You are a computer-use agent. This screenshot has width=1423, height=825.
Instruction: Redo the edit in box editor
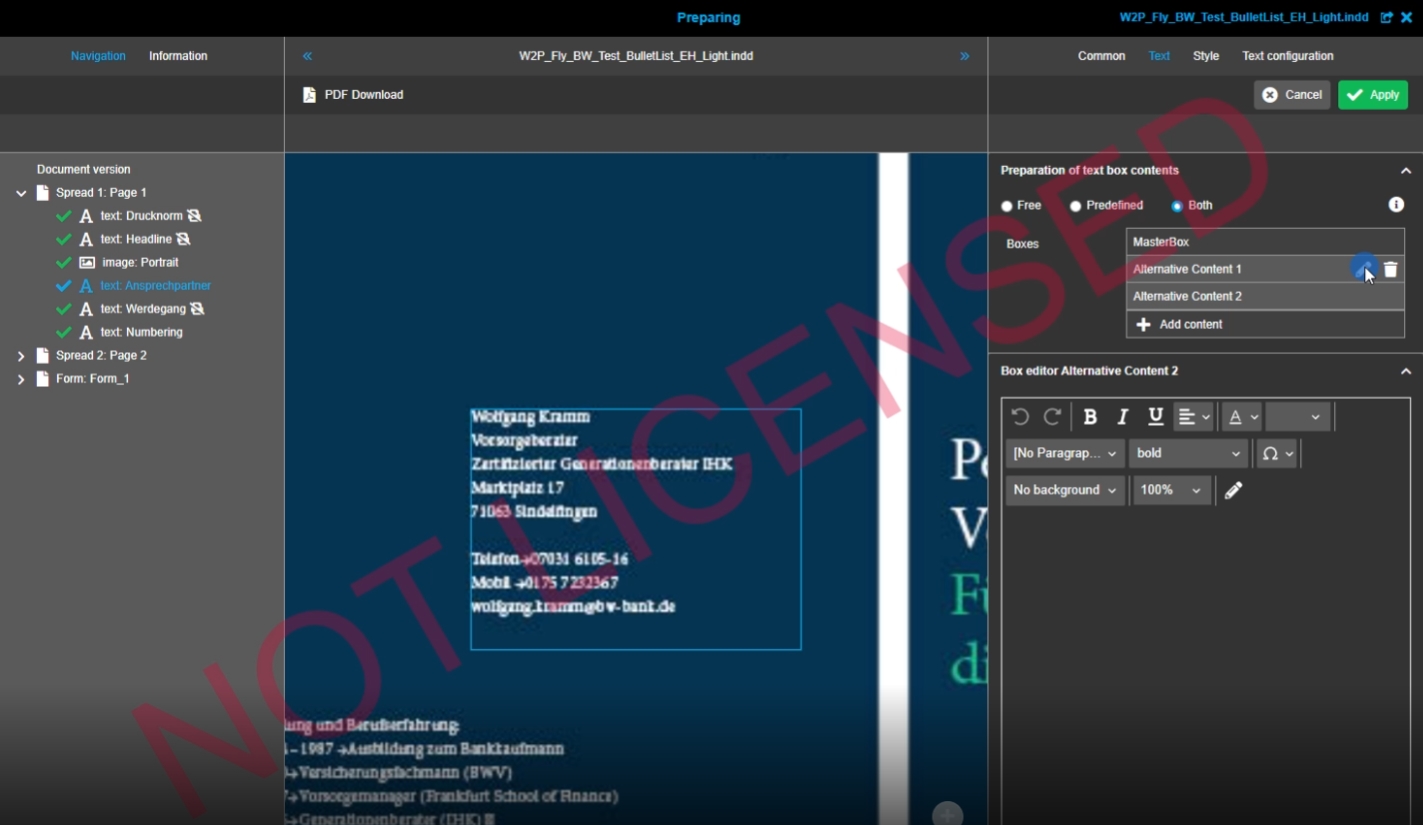click(x=1052, y=417)
